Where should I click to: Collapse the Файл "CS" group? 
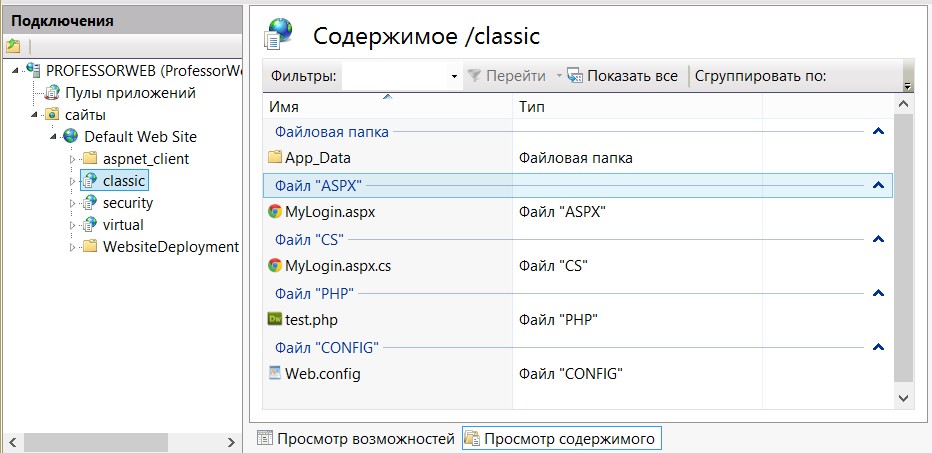pos(878,239)
